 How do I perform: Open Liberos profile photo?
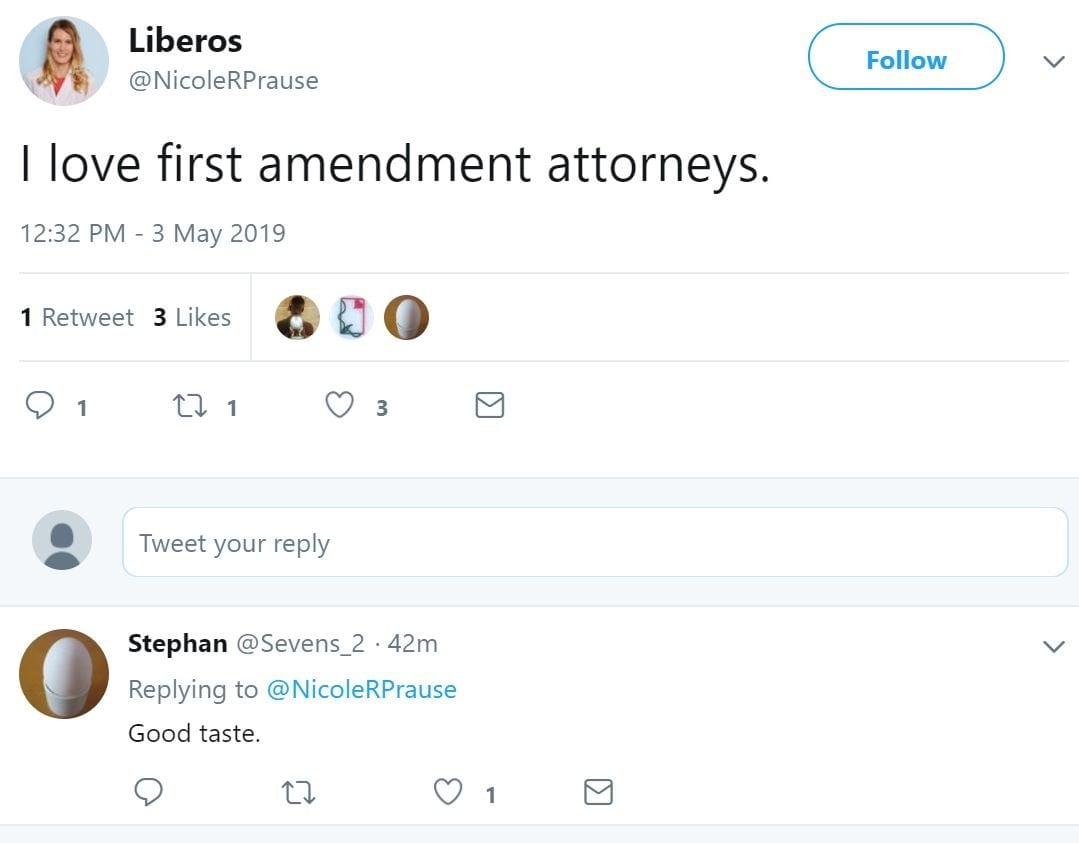pos(63,61)
